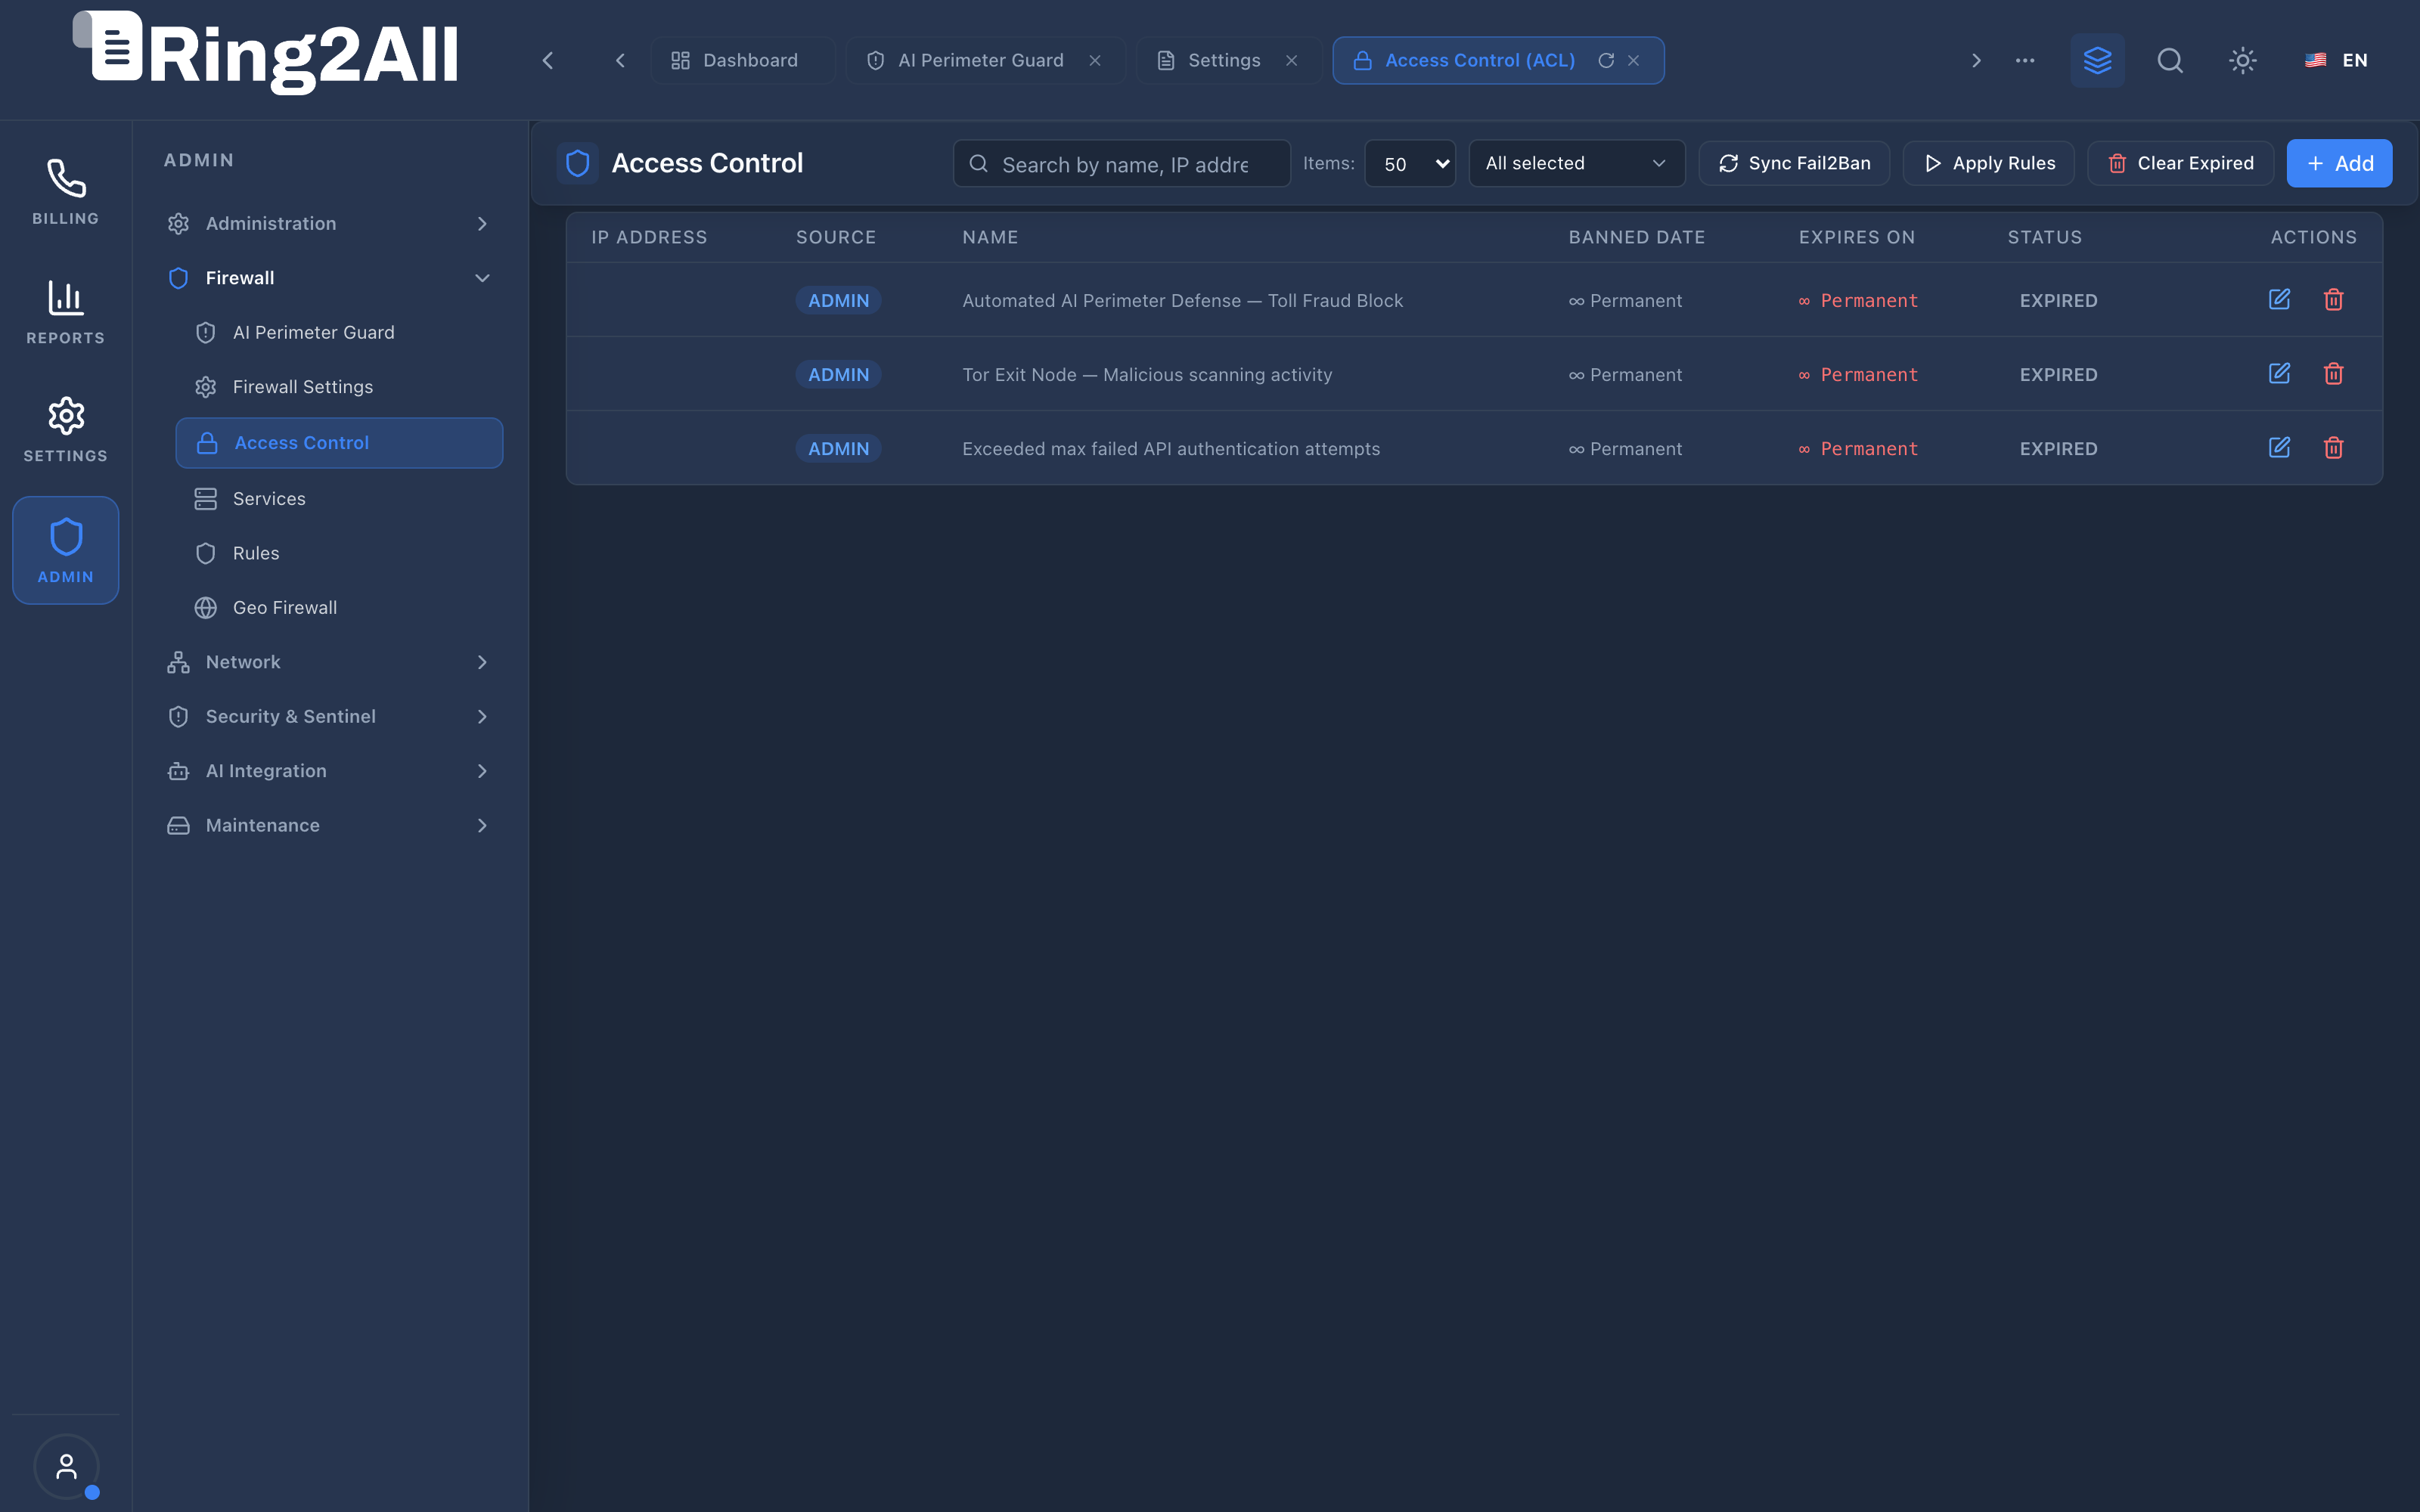Edit the failed API authentication entry

pyautogui.click(x=2279, y=447)
